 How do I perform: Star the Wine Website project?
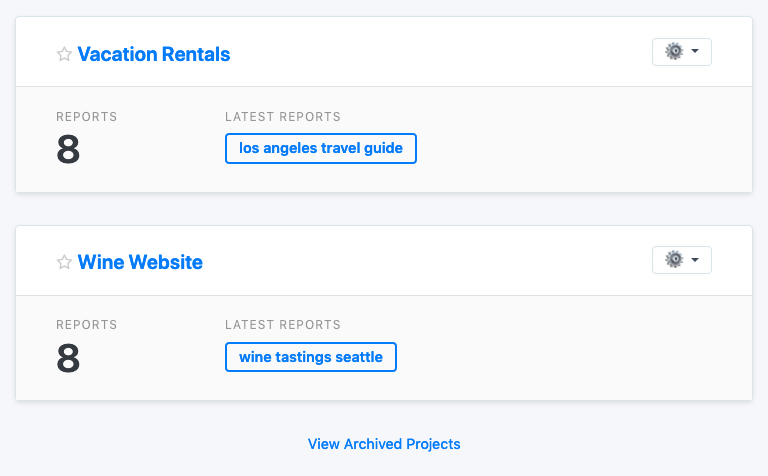64,262
